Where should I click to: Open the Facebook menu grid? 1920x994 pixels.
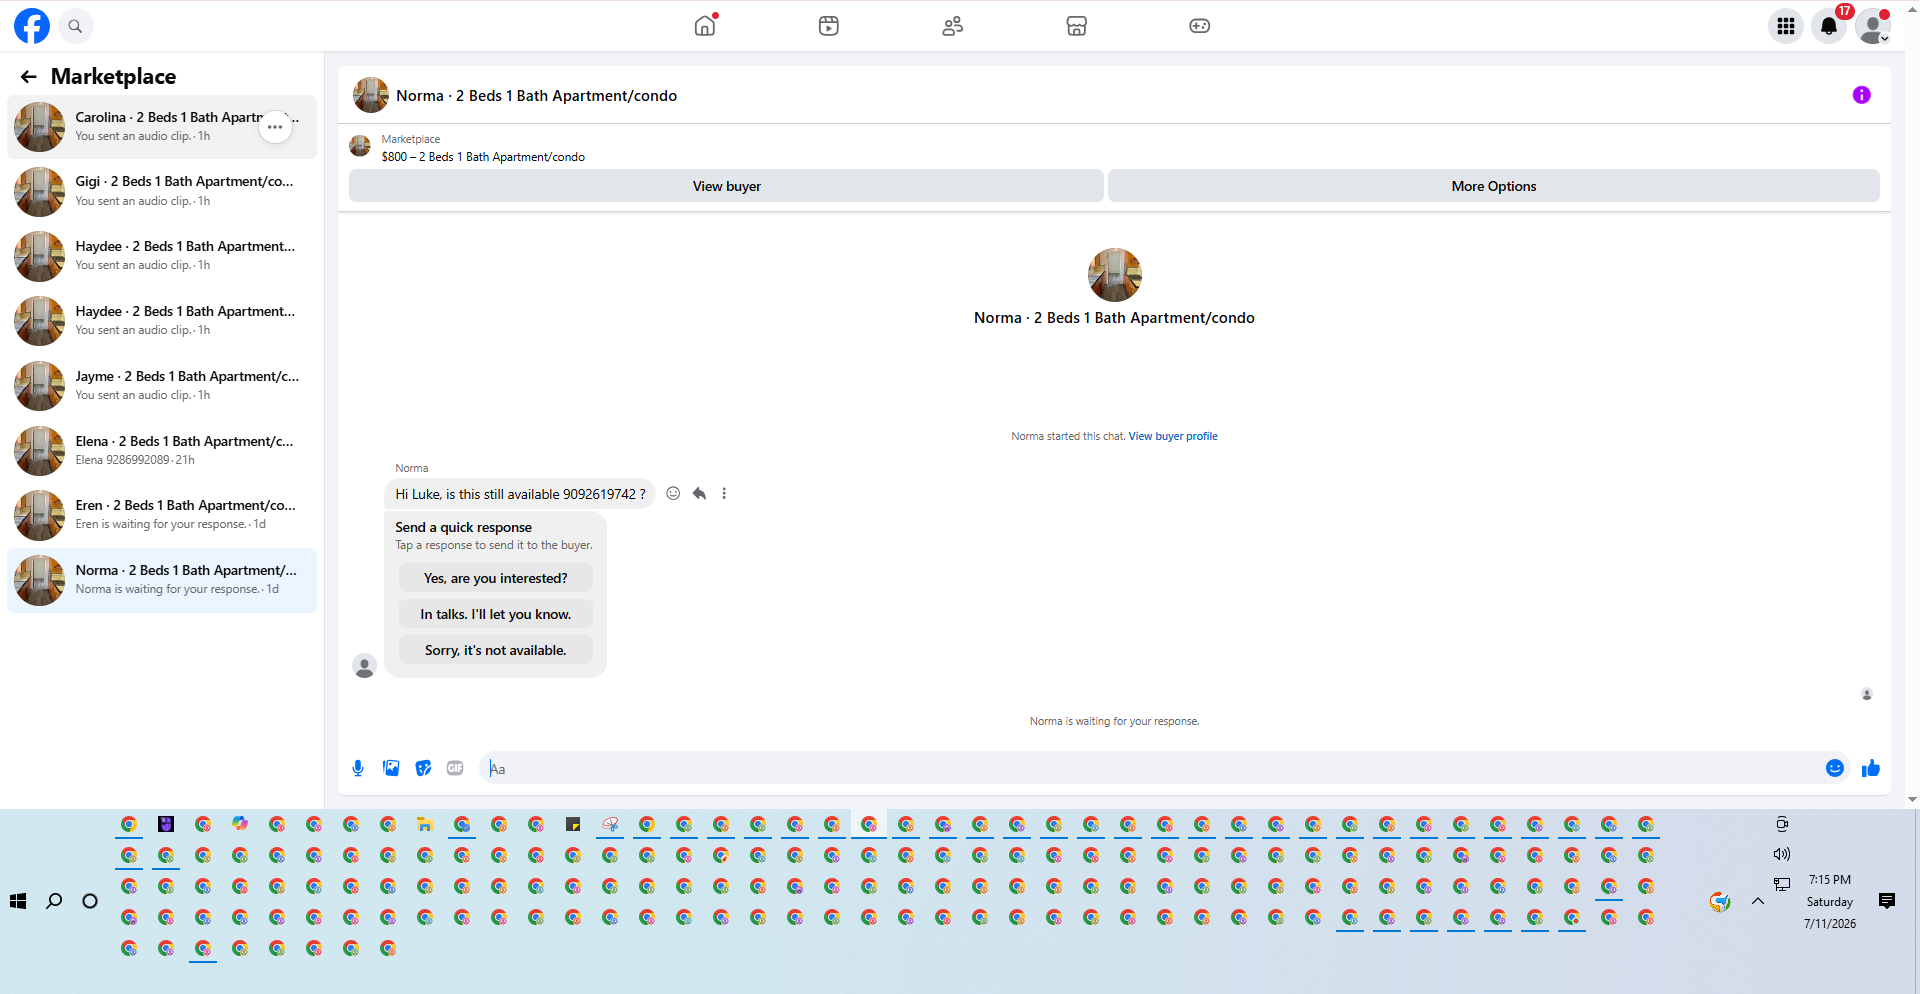(x=1786, y=26)
